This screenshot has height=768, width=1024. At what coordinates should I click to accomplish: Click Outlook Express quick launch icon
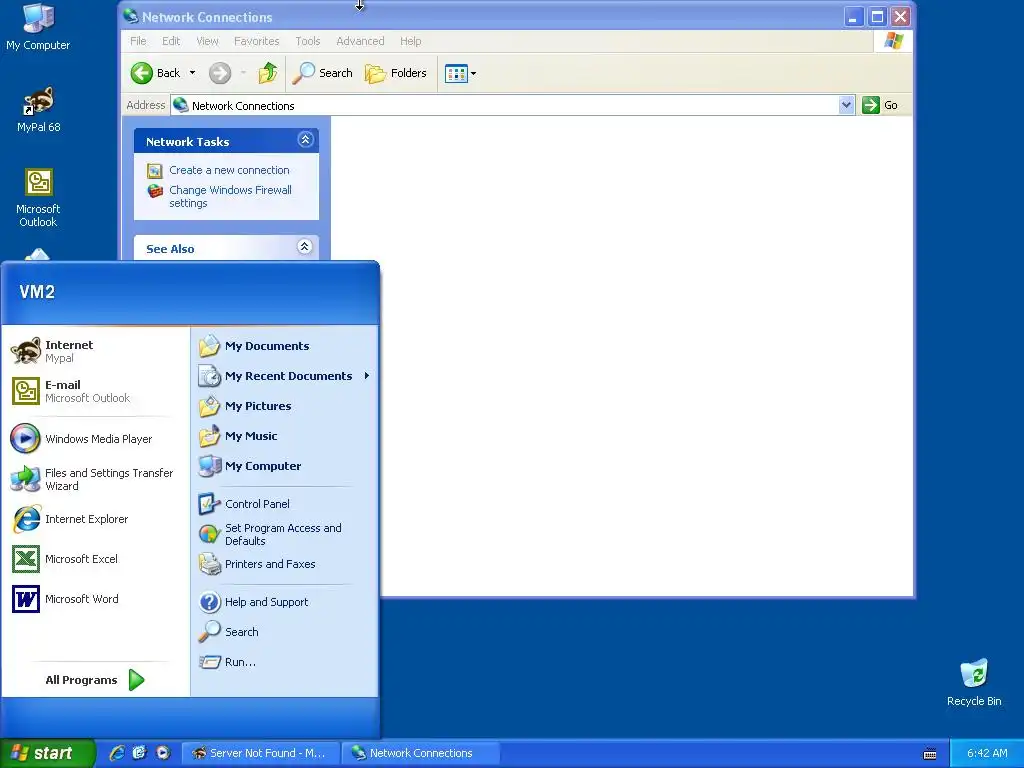pyautogui.click(x=140, y=753)
